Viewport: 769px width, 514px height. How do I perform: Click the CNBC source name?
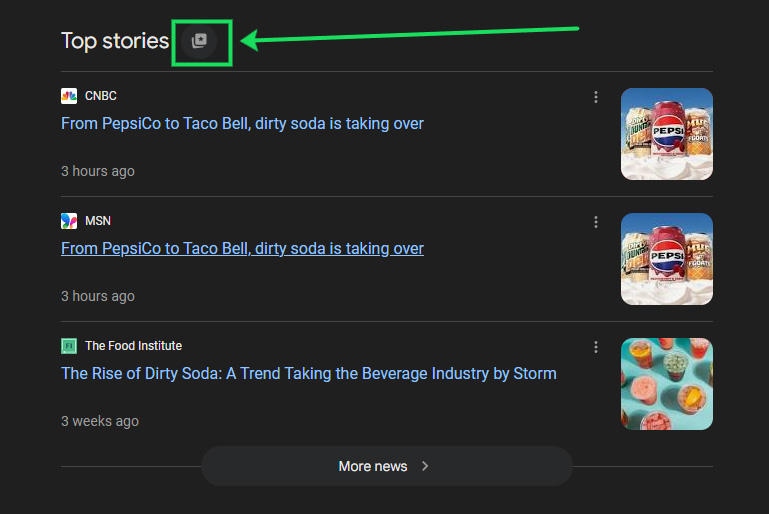pos(101,96)
